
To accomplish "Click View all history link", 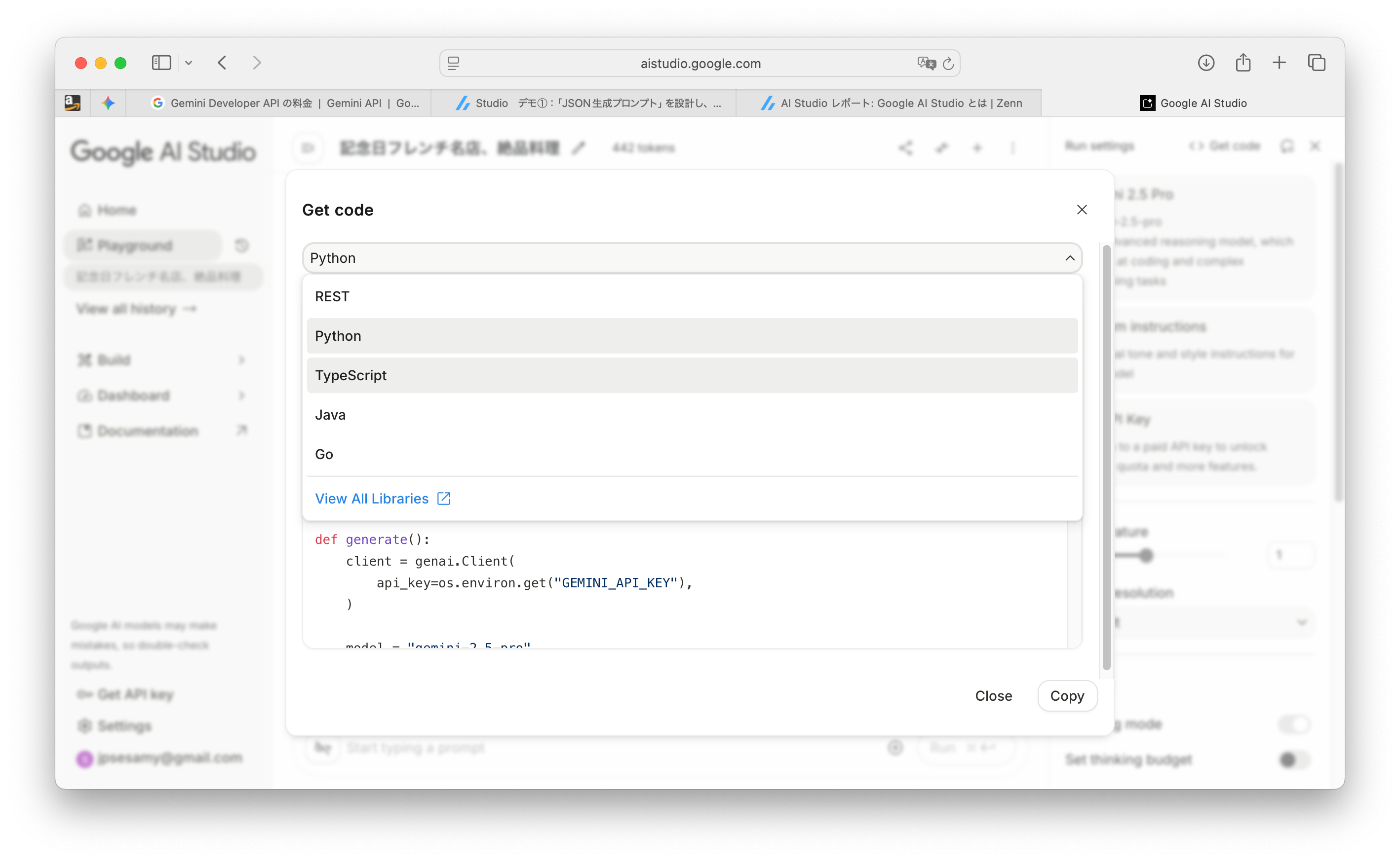I will [136, 309].
